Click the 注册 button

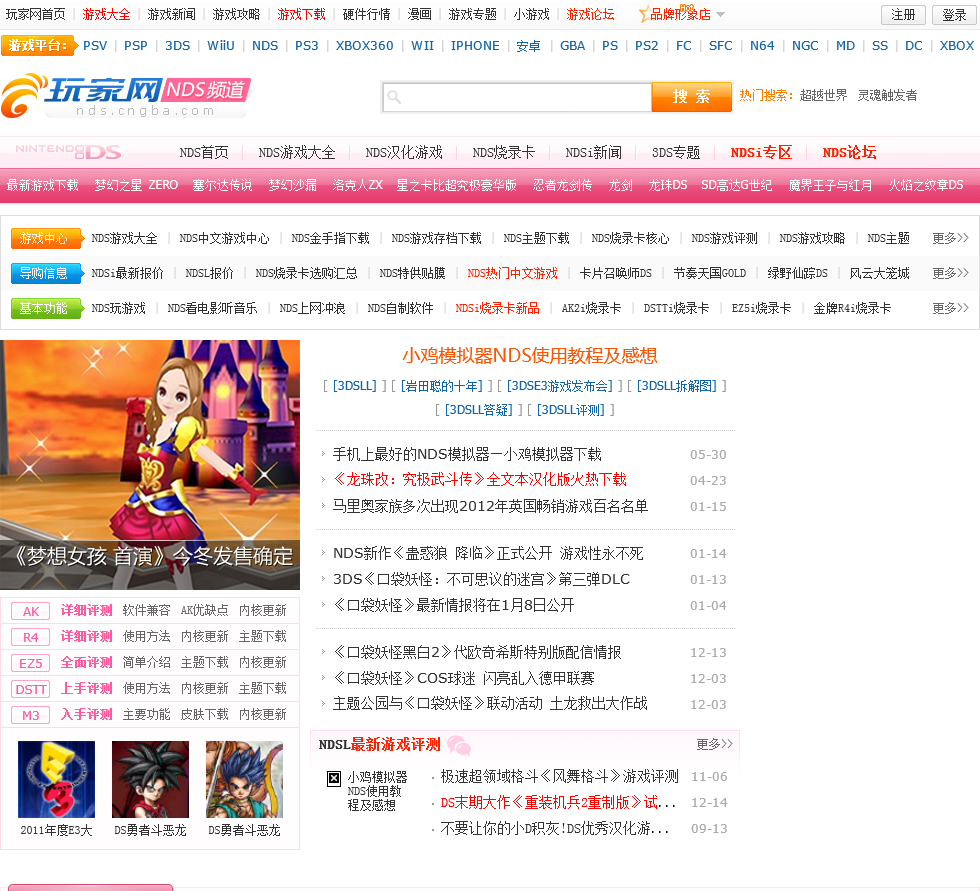point(902,14)
